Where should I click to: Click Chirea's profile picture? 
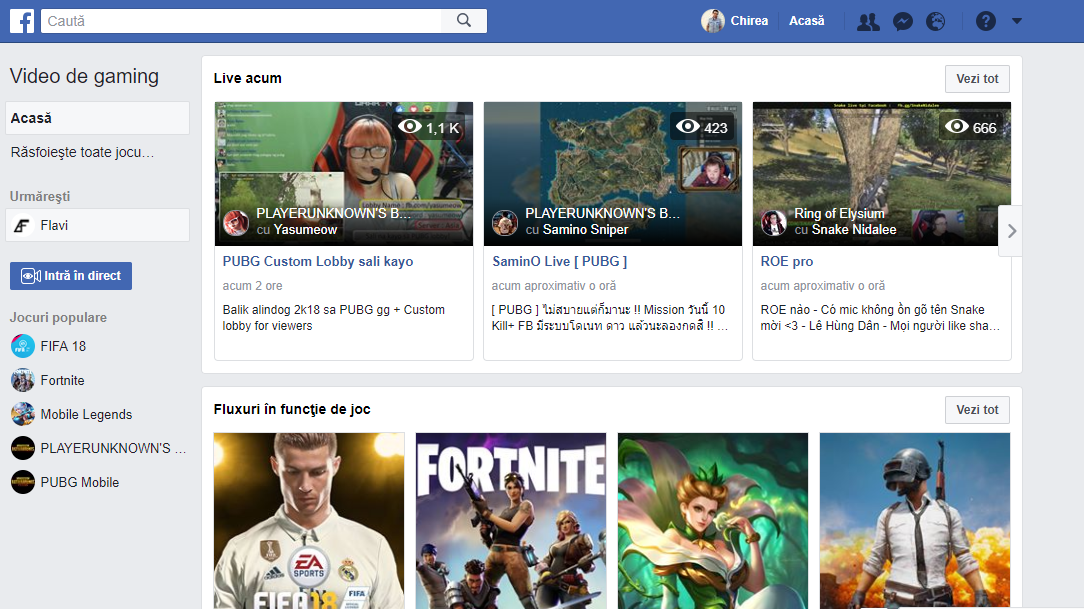pyautogui.click(x=714, y=20)
